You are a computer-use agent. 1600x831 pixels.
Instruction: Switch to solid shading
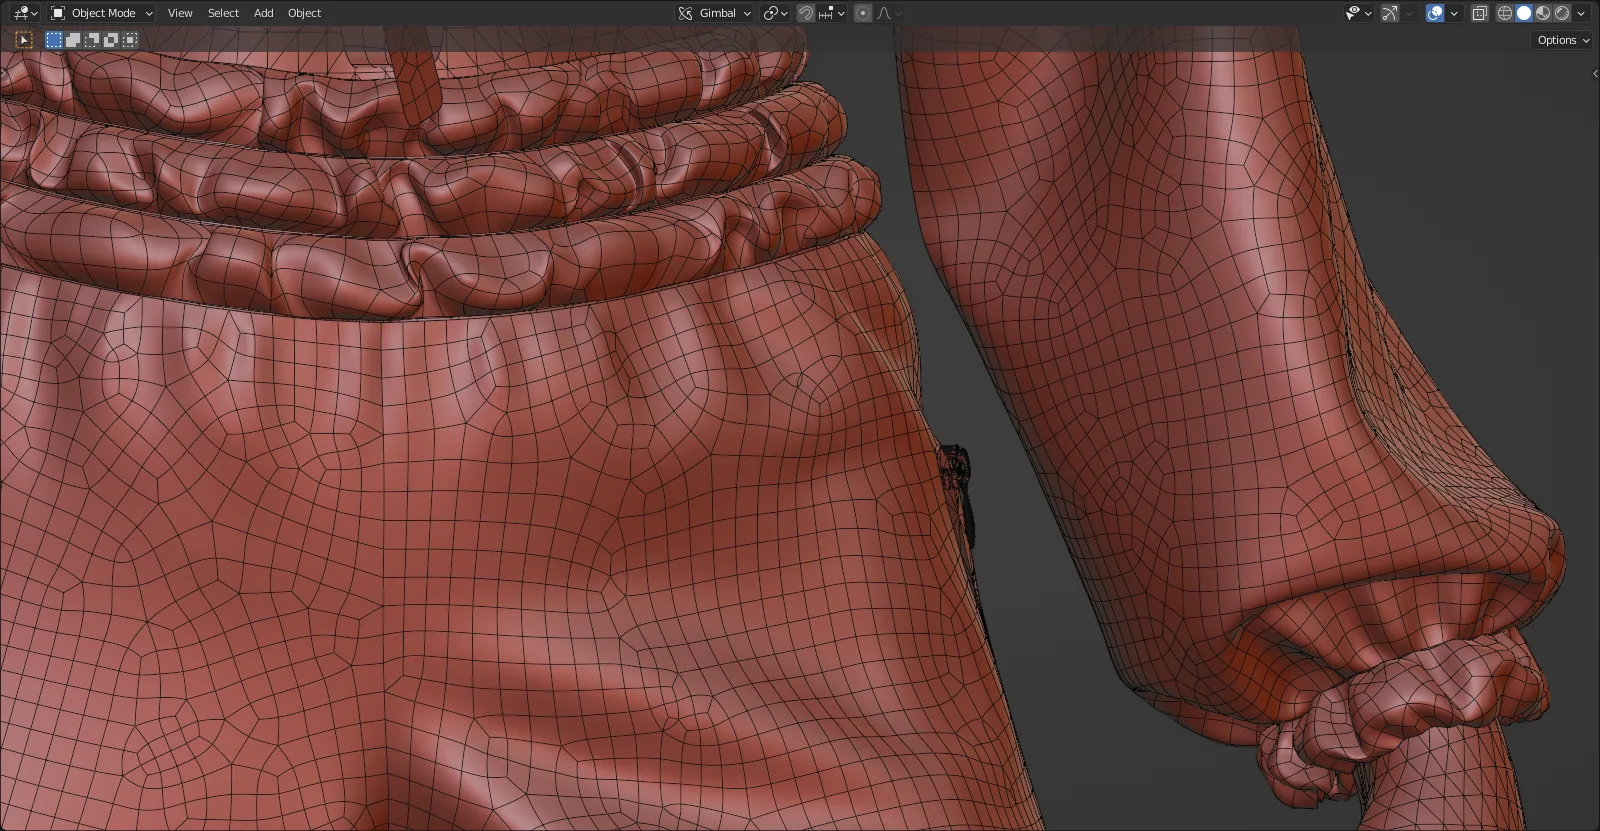1524,13
